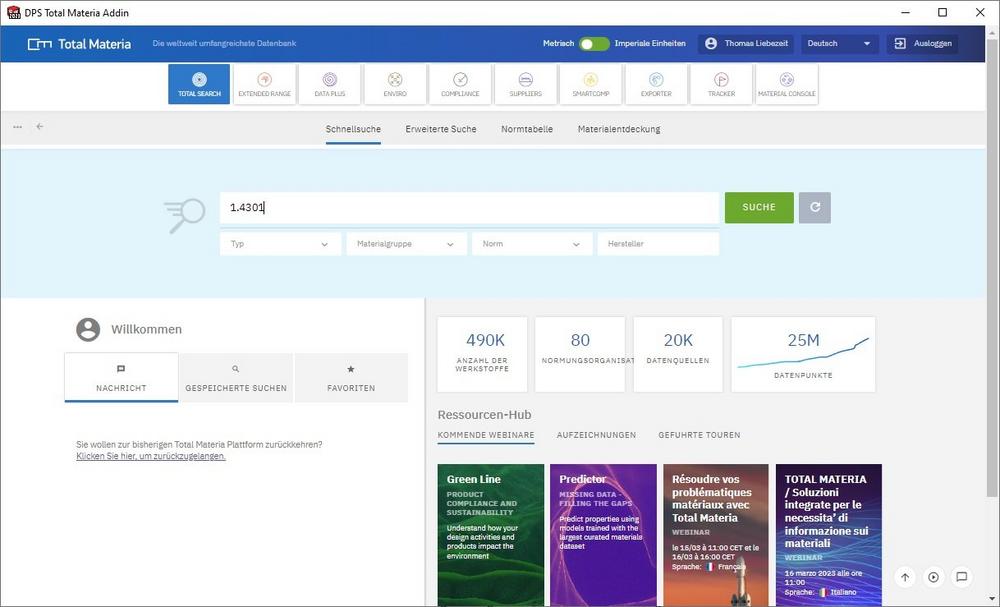
Task: Open the Total Search module
Action: coord(199,84)
